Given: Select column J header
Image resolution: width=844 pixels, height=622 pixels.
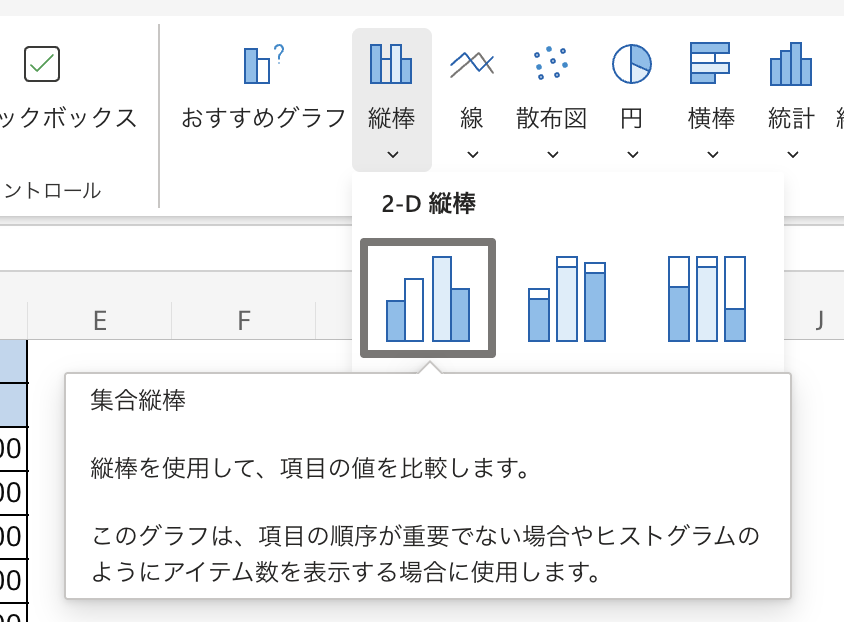Looking at the screenshot, I should [x=819, y=320].
